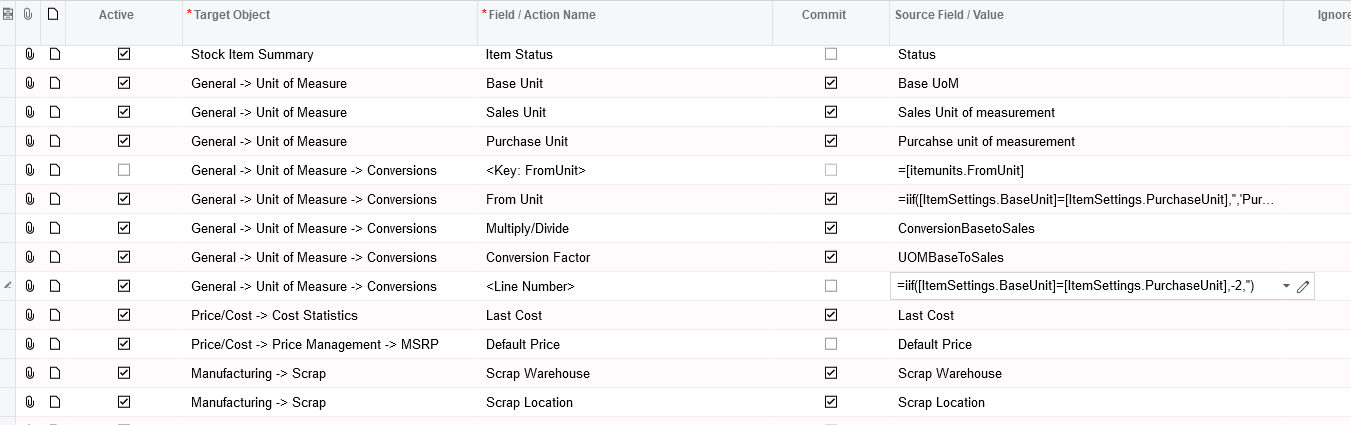Image resolution: width=1351 pixels, height=425 pixels.
Task: Click the Line Number formula input field
Action: tap(1080, 287)
